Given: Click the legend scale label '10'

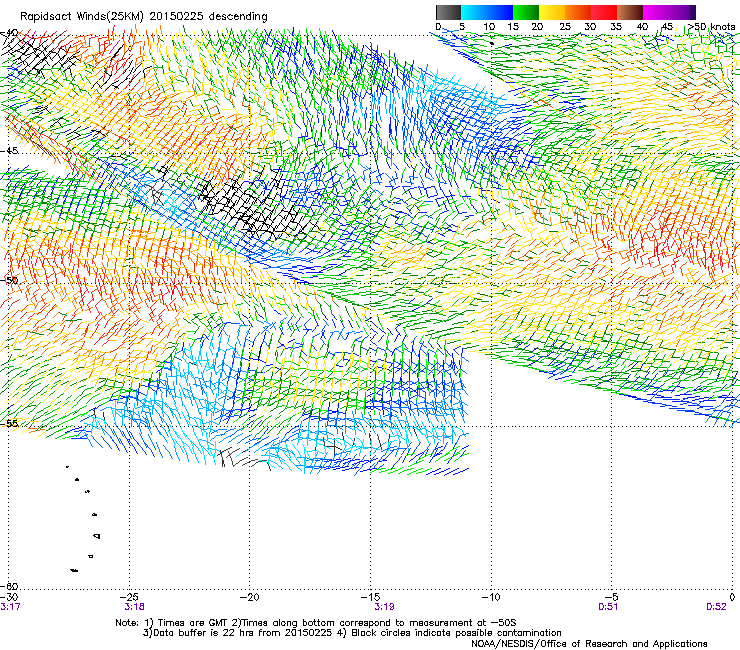Looking at the screenshot, I should click(489, 27).
